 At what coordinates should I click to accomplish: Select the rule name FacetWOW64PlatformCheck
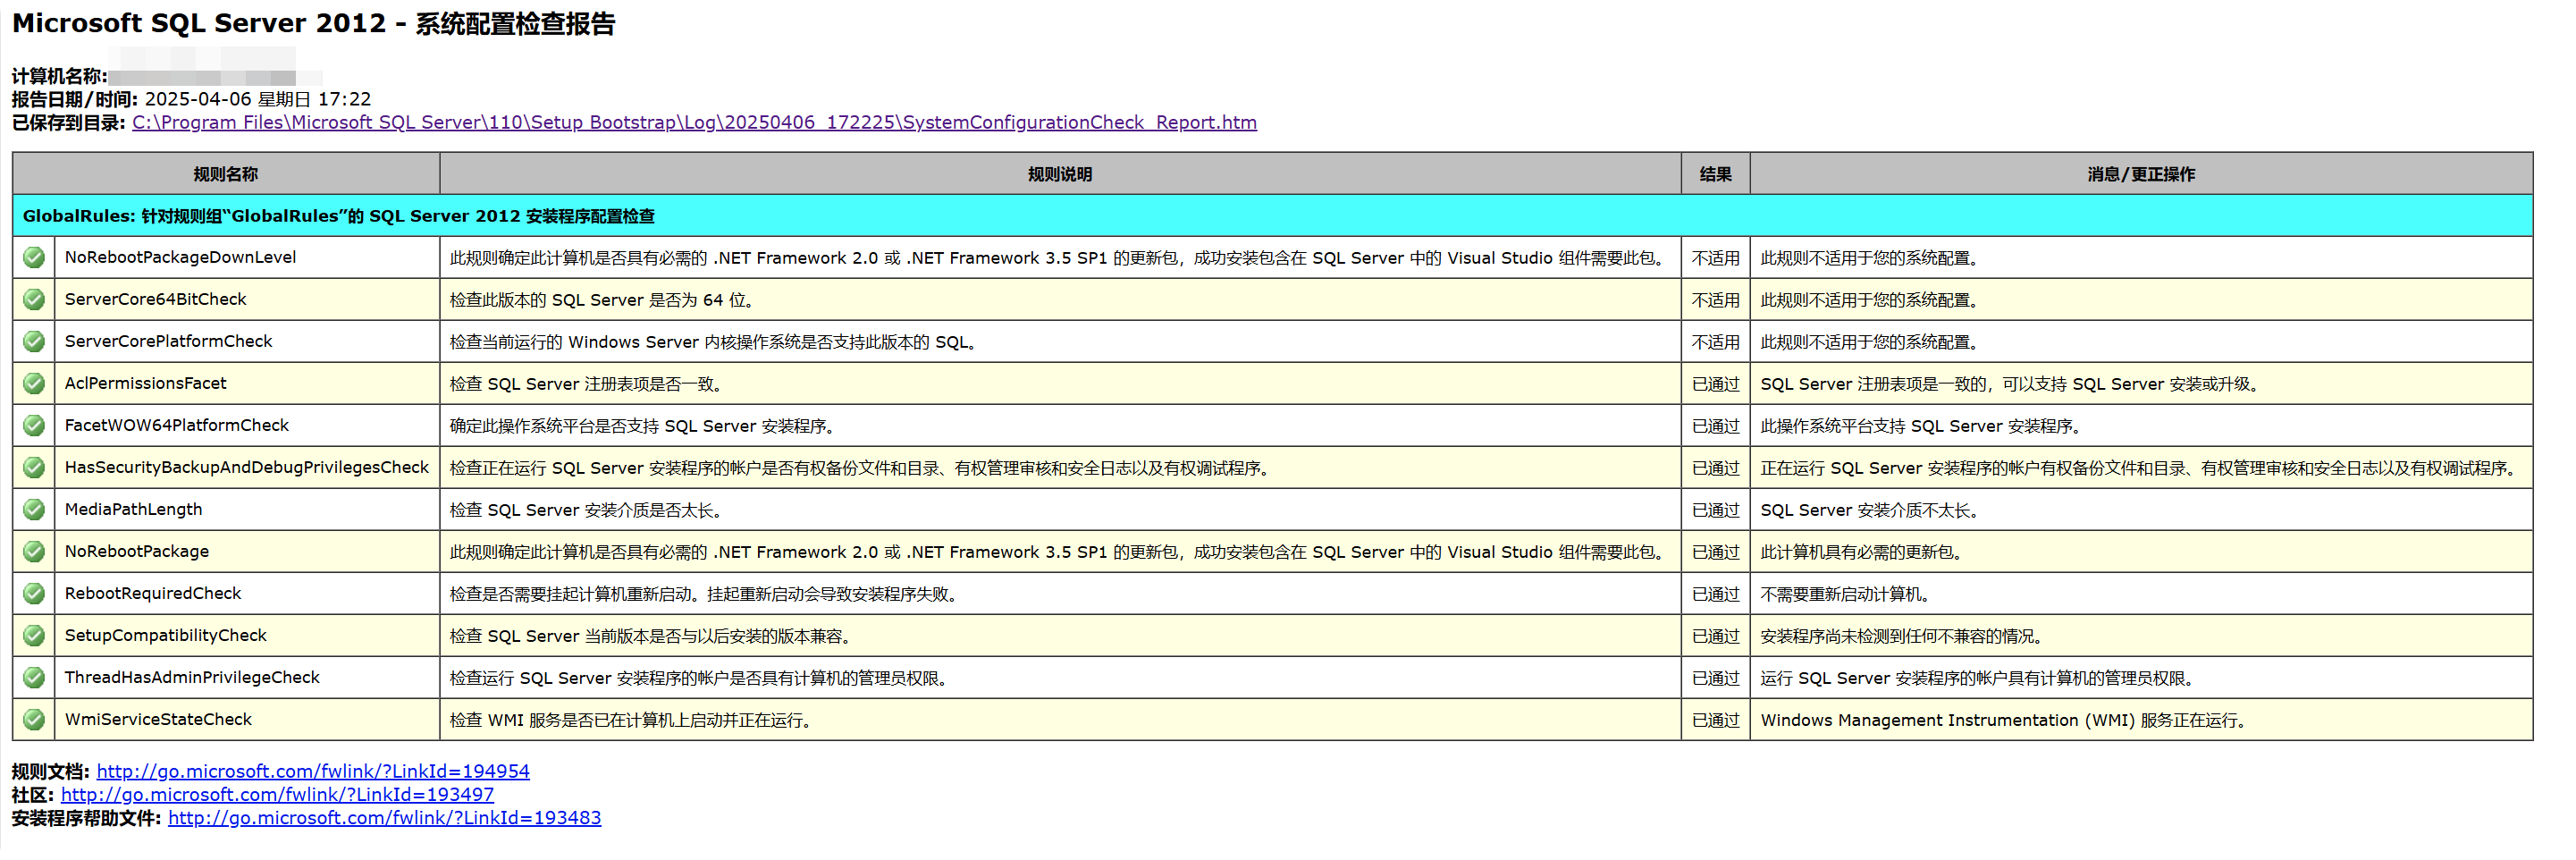pos(177,426)
